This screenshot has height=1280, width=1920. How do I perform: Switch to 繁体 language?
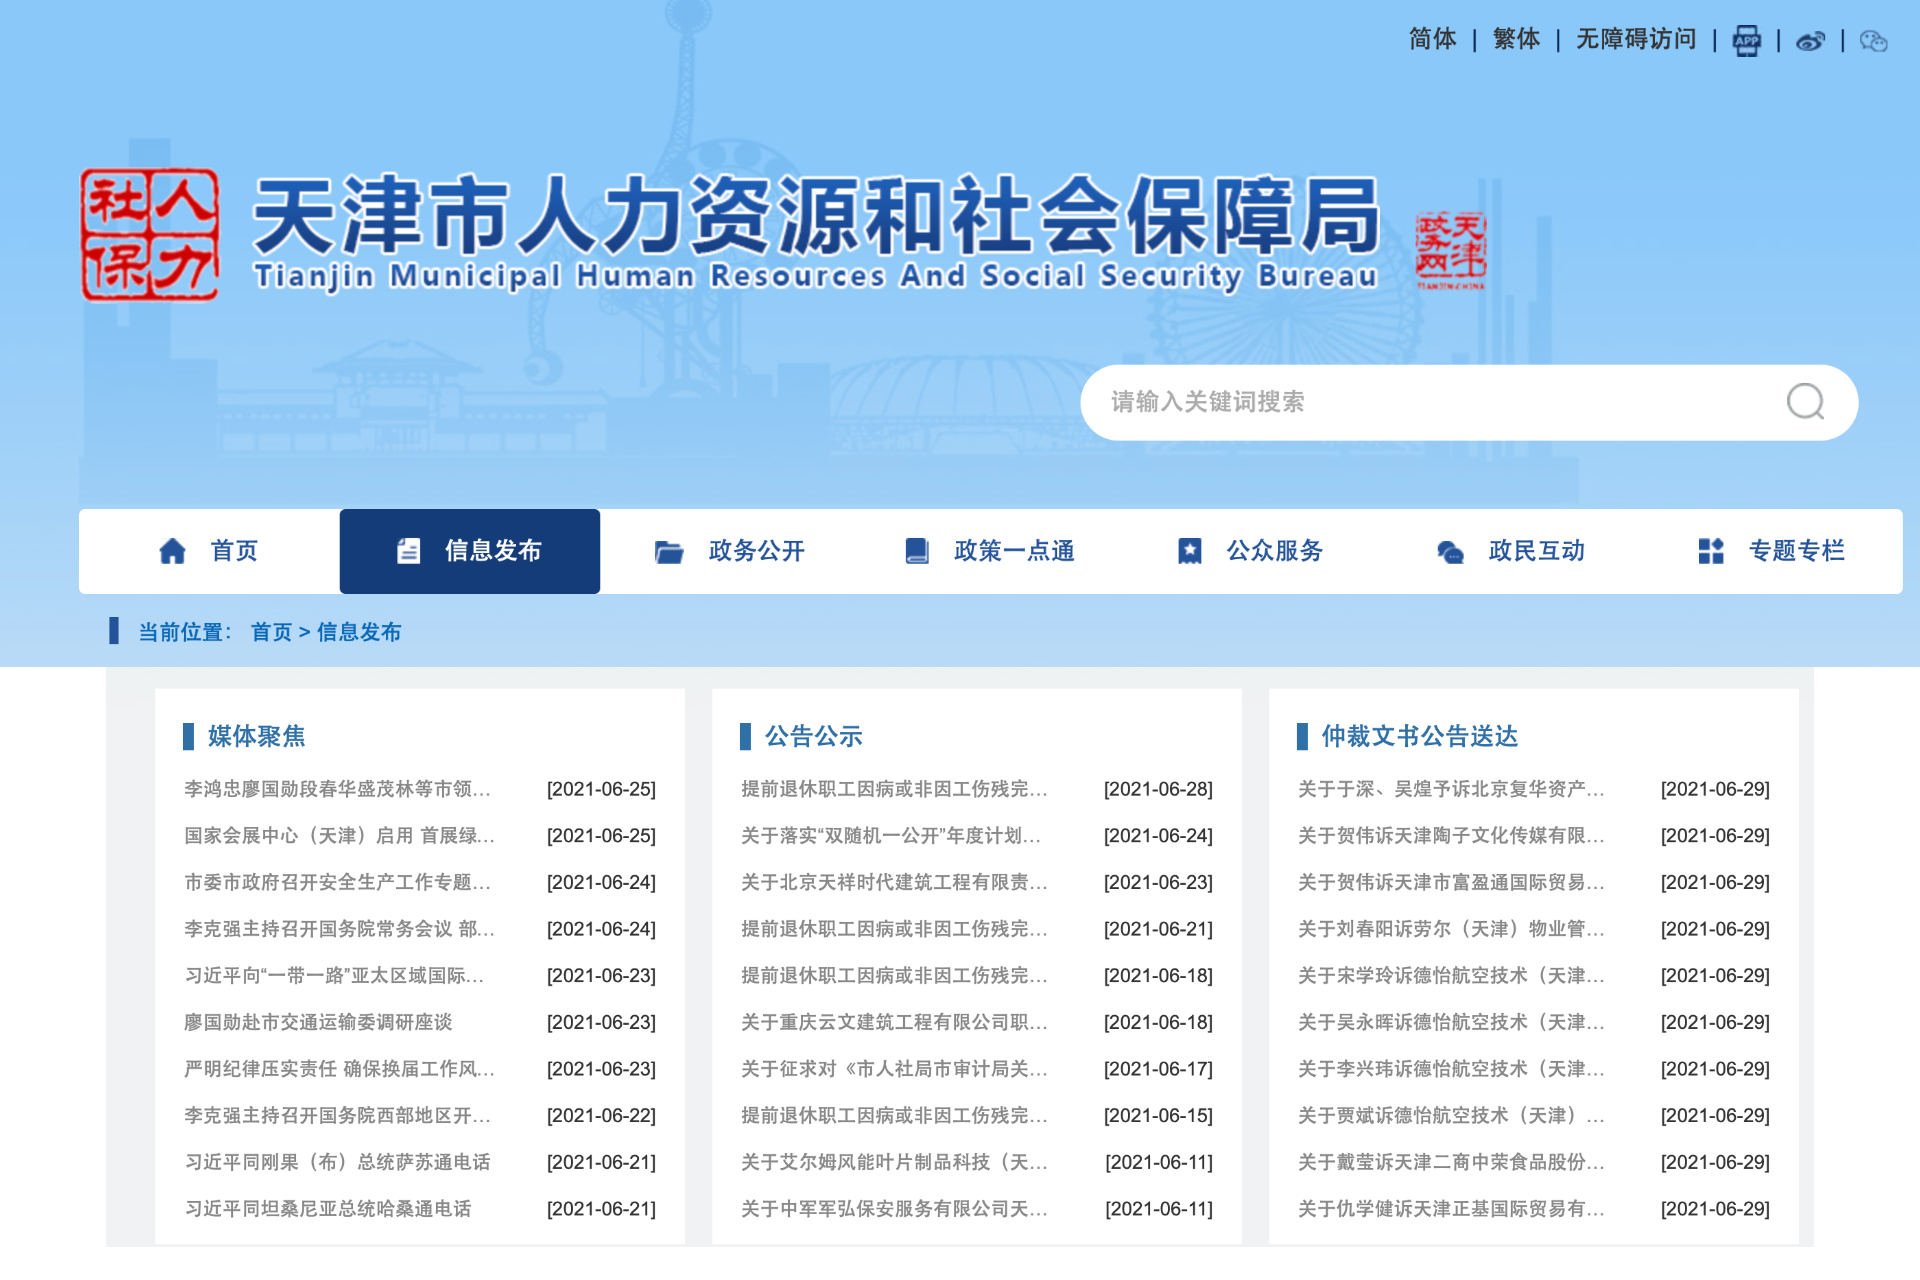click(x=1516, y=39)
